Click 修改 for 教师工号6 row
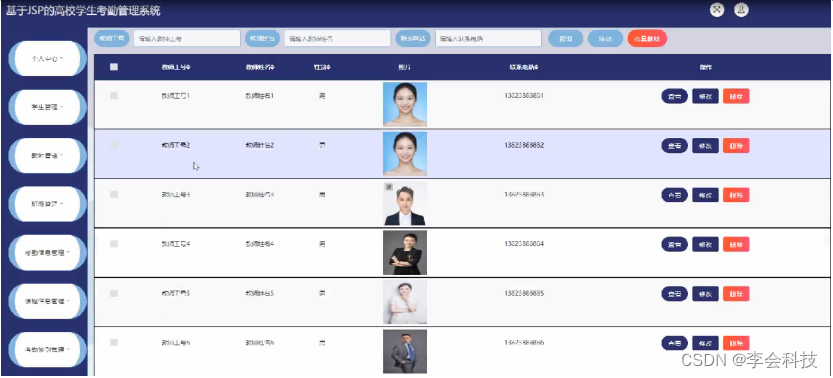 [x=706, y=343]
